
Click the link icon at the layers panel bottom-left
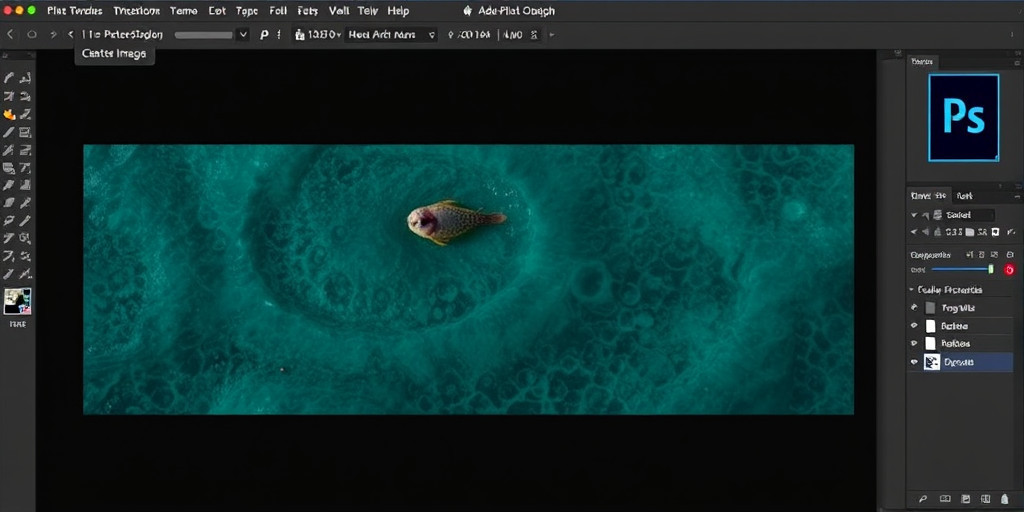[921, 499]
